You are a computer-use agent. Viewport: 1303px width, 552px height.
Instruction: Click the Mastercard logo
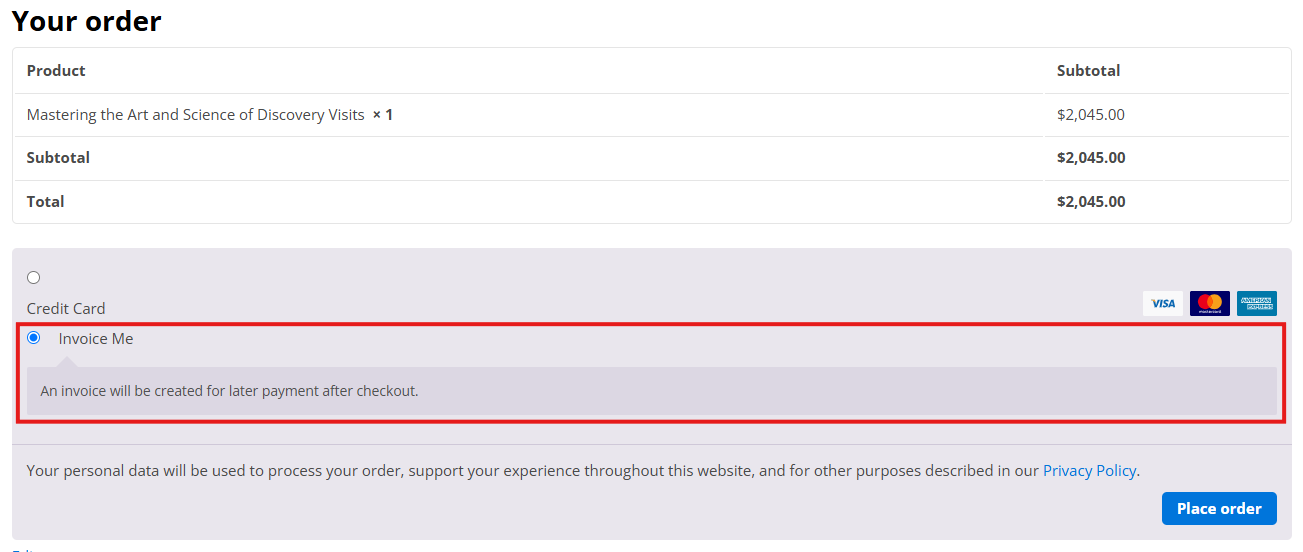[1209, 304]
